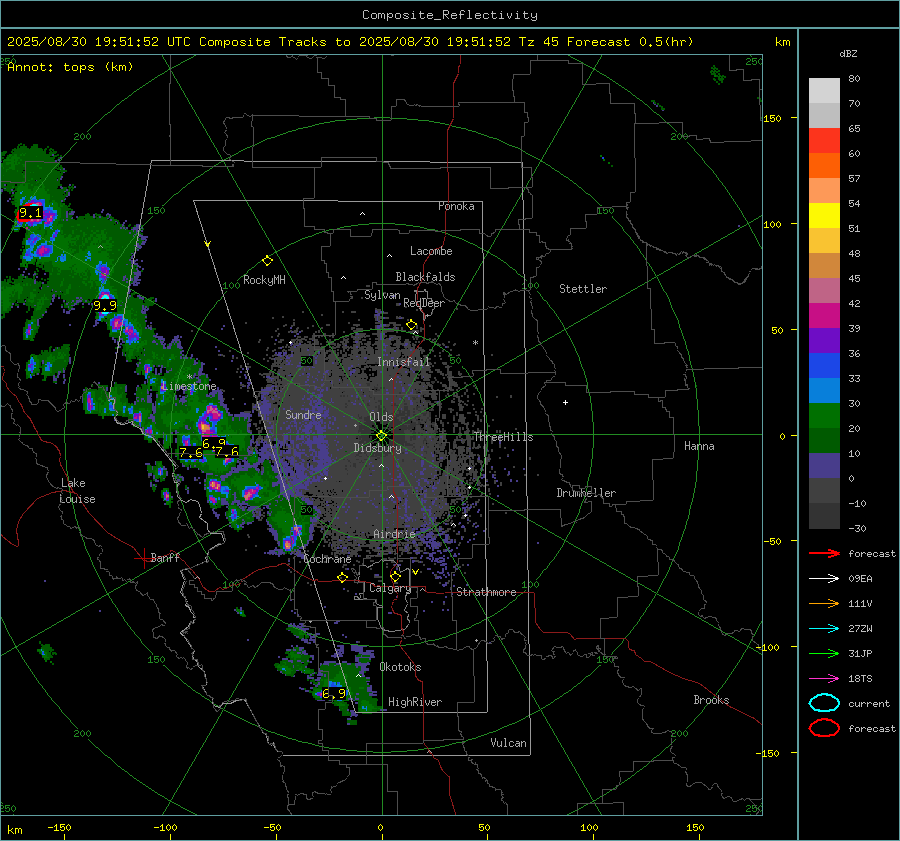Click the white plus marker west of Hanna

pyautogui.click(x=565, y=402)
